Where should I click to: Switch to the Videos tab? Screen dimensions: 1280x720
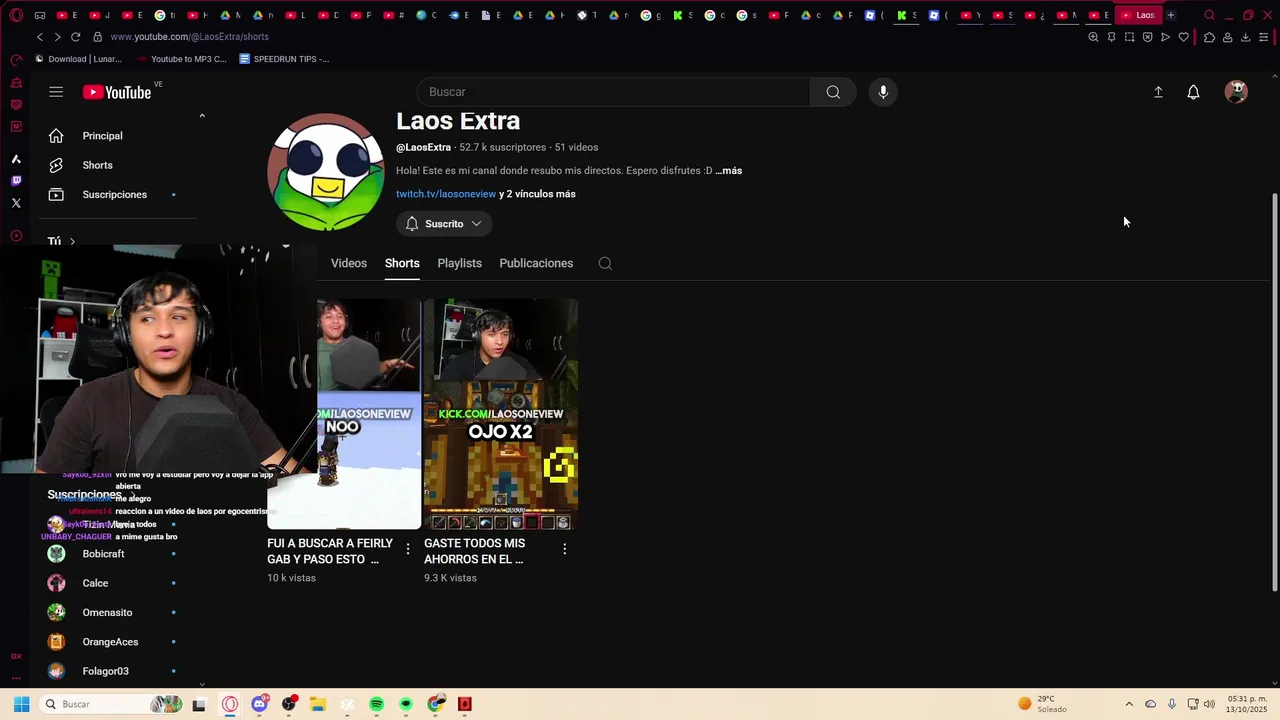(349, 263)
